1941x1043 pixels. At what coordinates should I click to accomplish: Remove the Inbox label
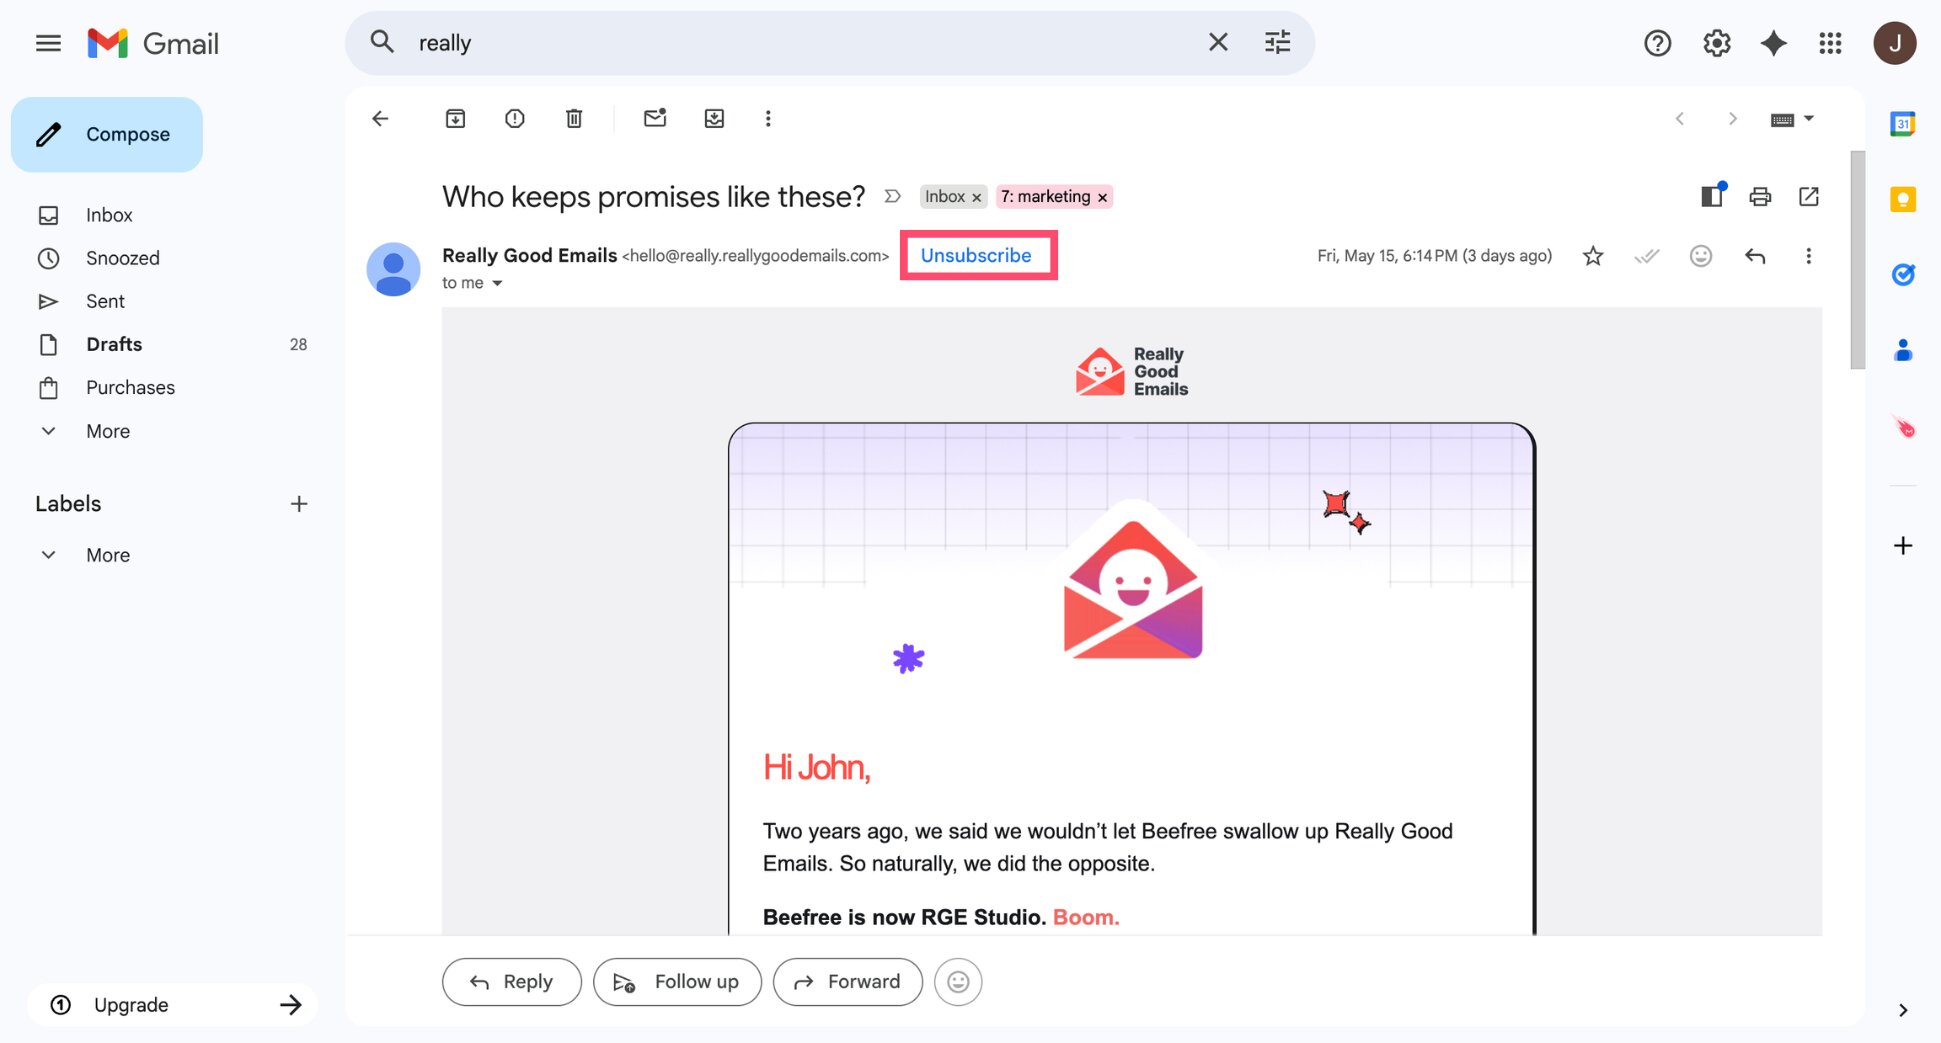click(977, 197)
